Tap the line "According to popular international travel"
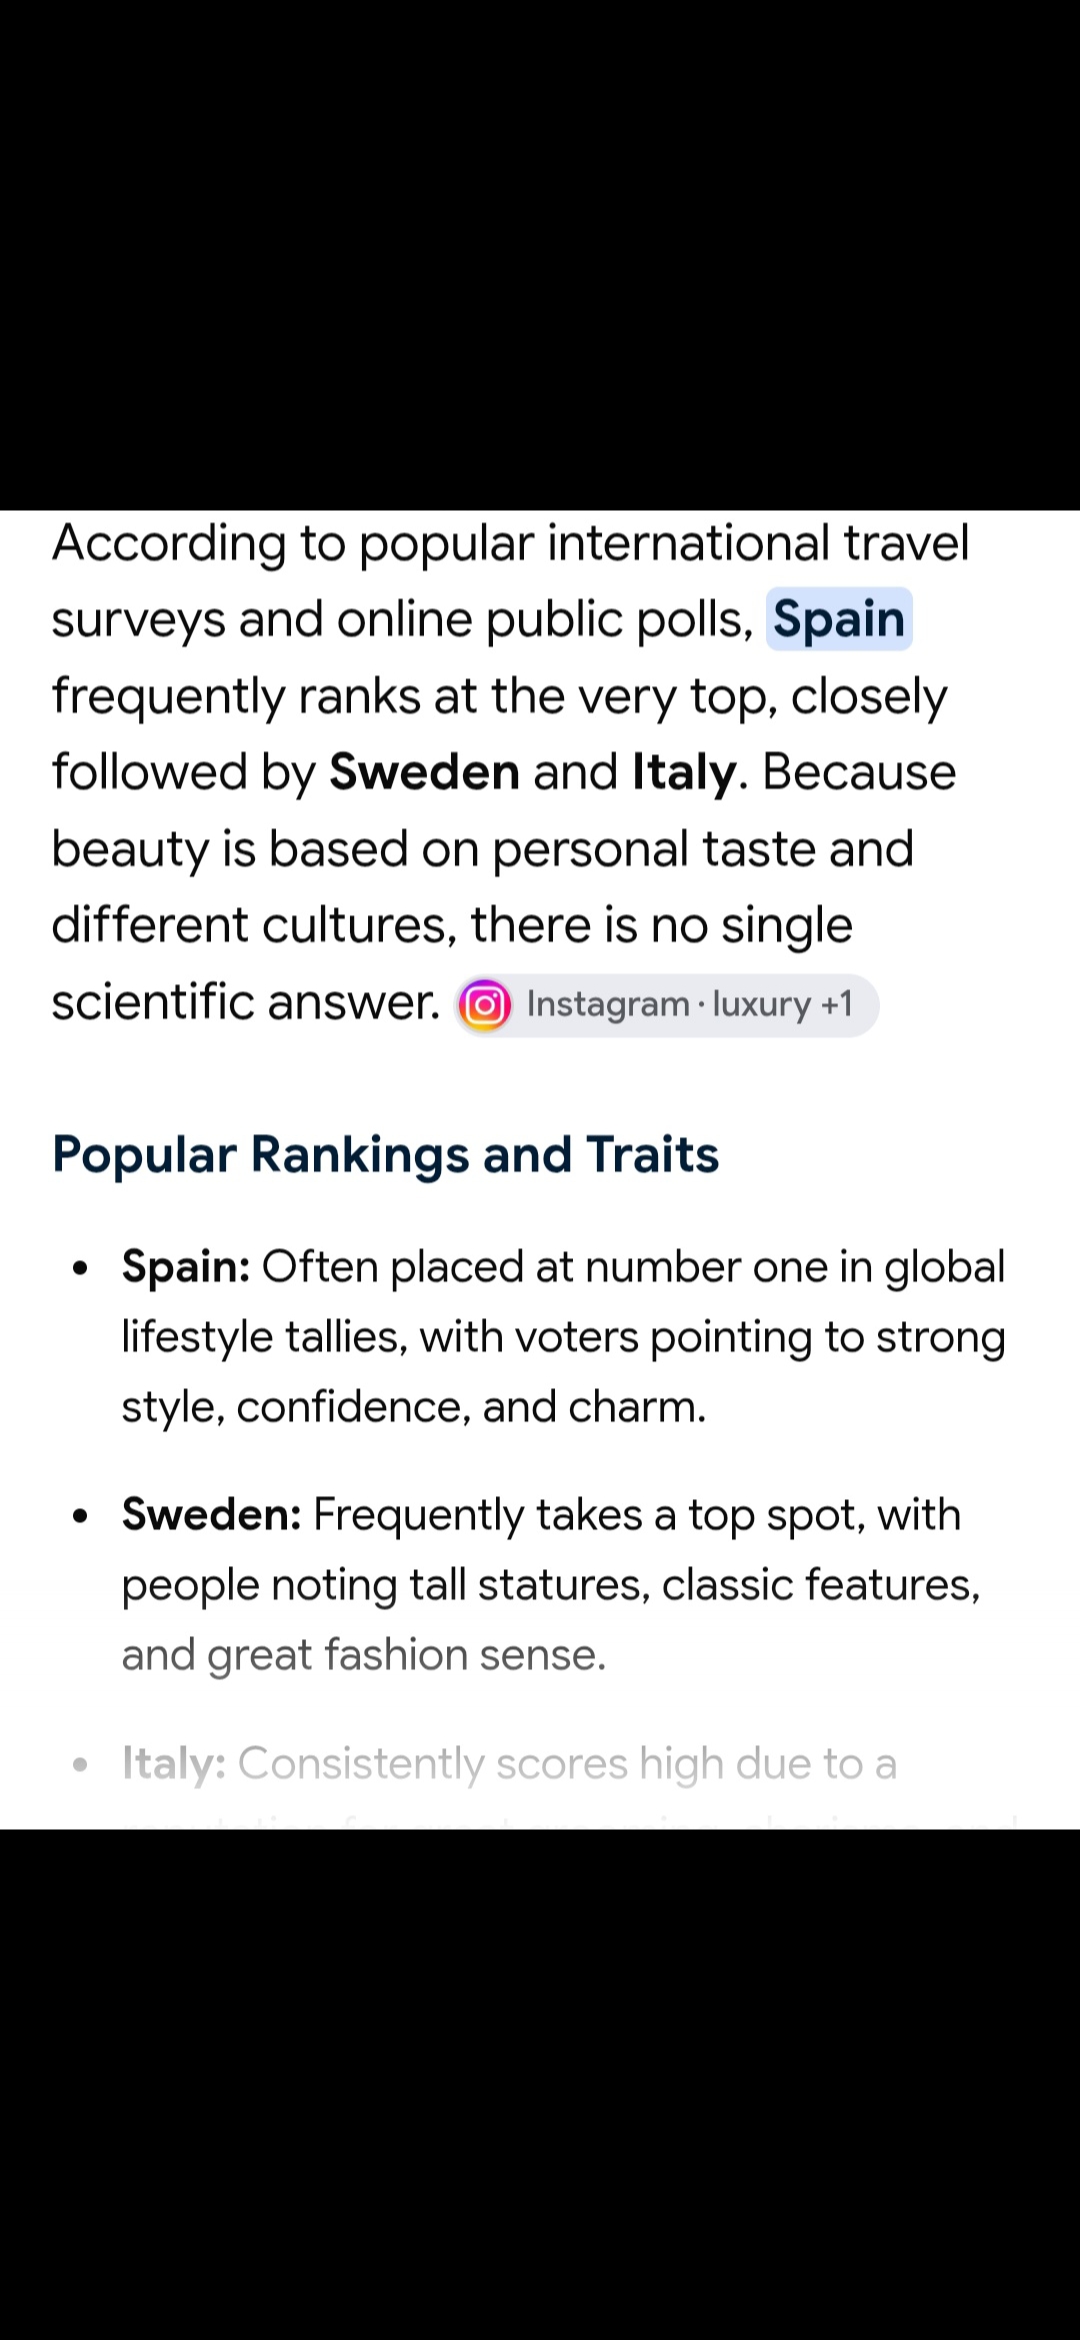The width and height of the screenshot is (1080, 2340). (x=511, y=543)
